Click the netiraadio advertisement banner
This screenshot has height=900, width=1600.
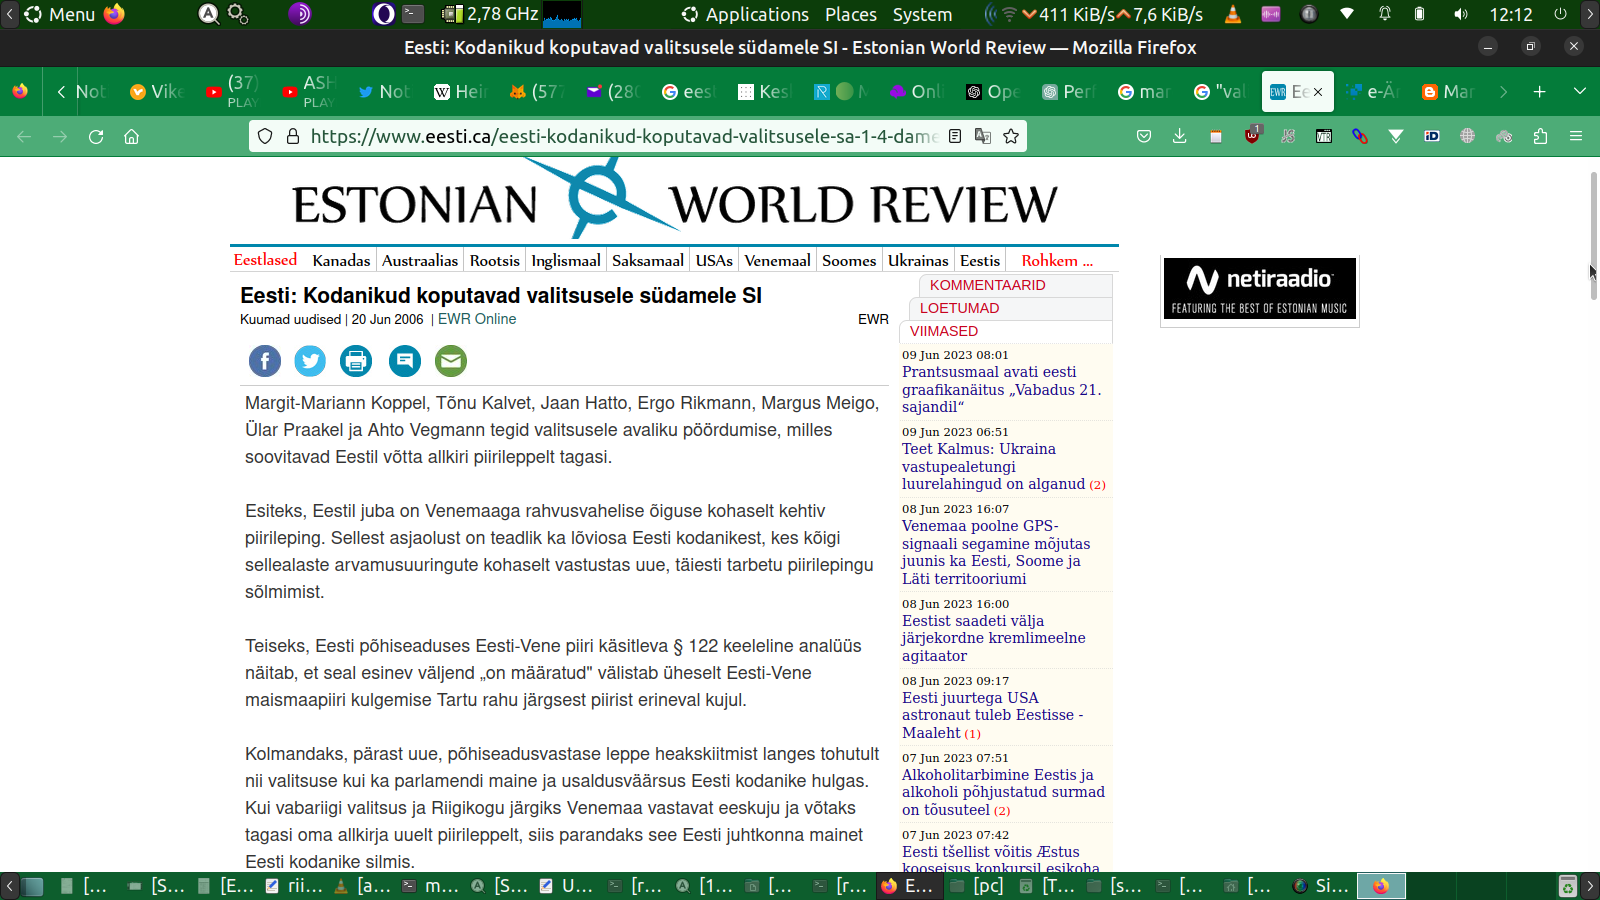(x=1260, y=290)
